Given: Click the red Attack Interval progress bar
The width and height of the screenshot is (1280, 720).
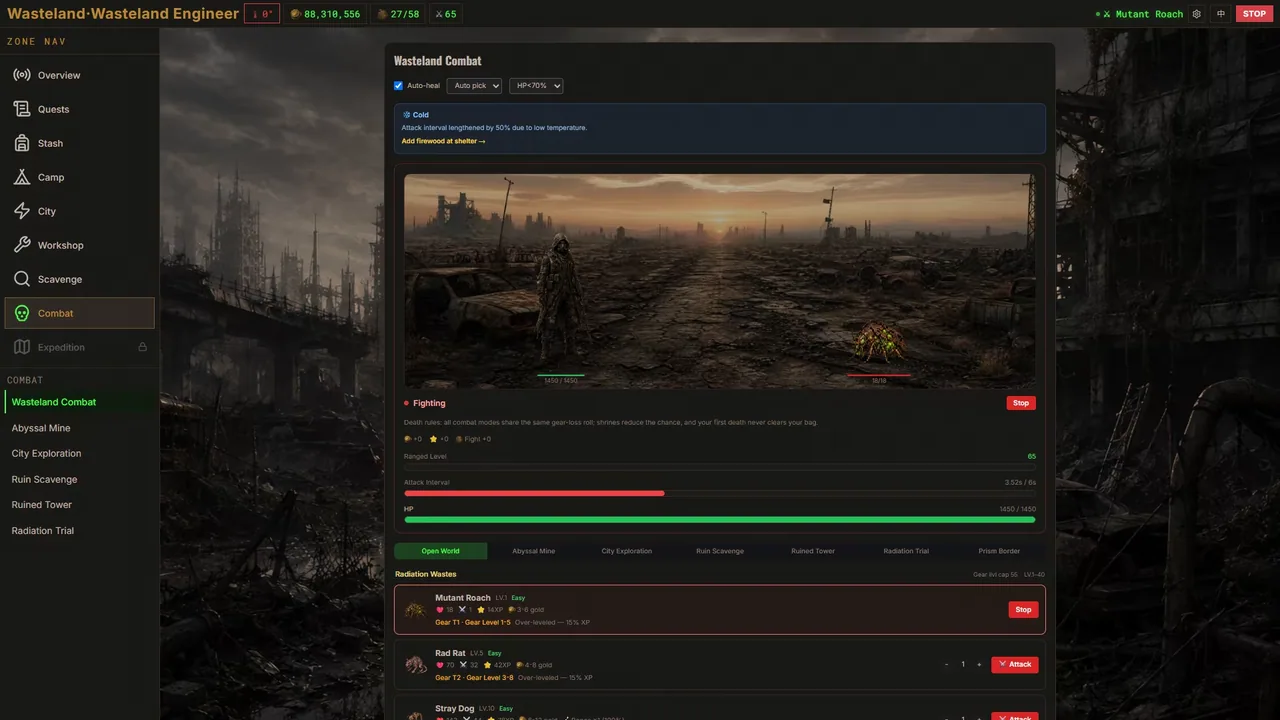Looking at the screenshot, I should coord(720,493).
